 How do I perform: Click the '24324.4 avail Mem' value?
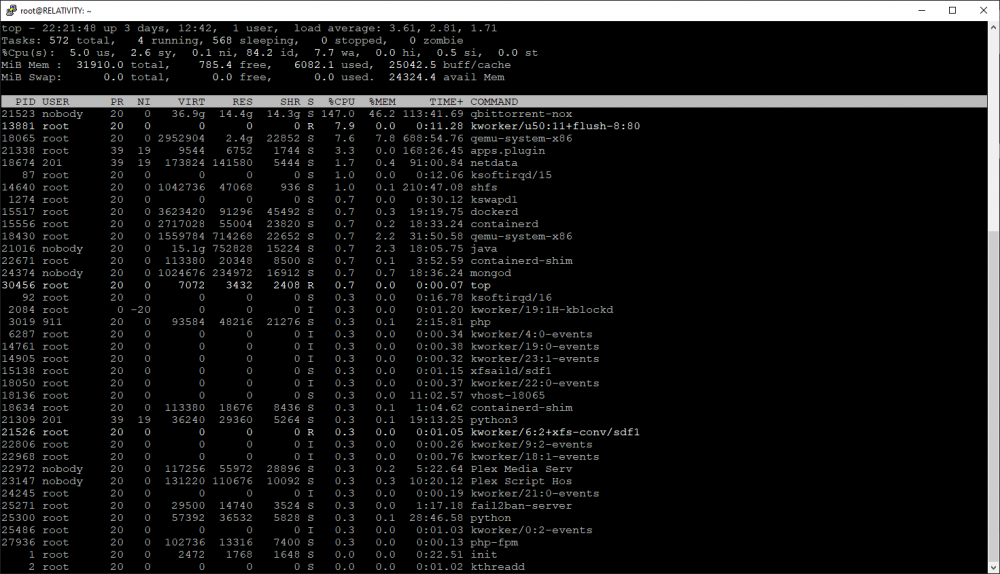pyautogui.click(x=446, y=77)
